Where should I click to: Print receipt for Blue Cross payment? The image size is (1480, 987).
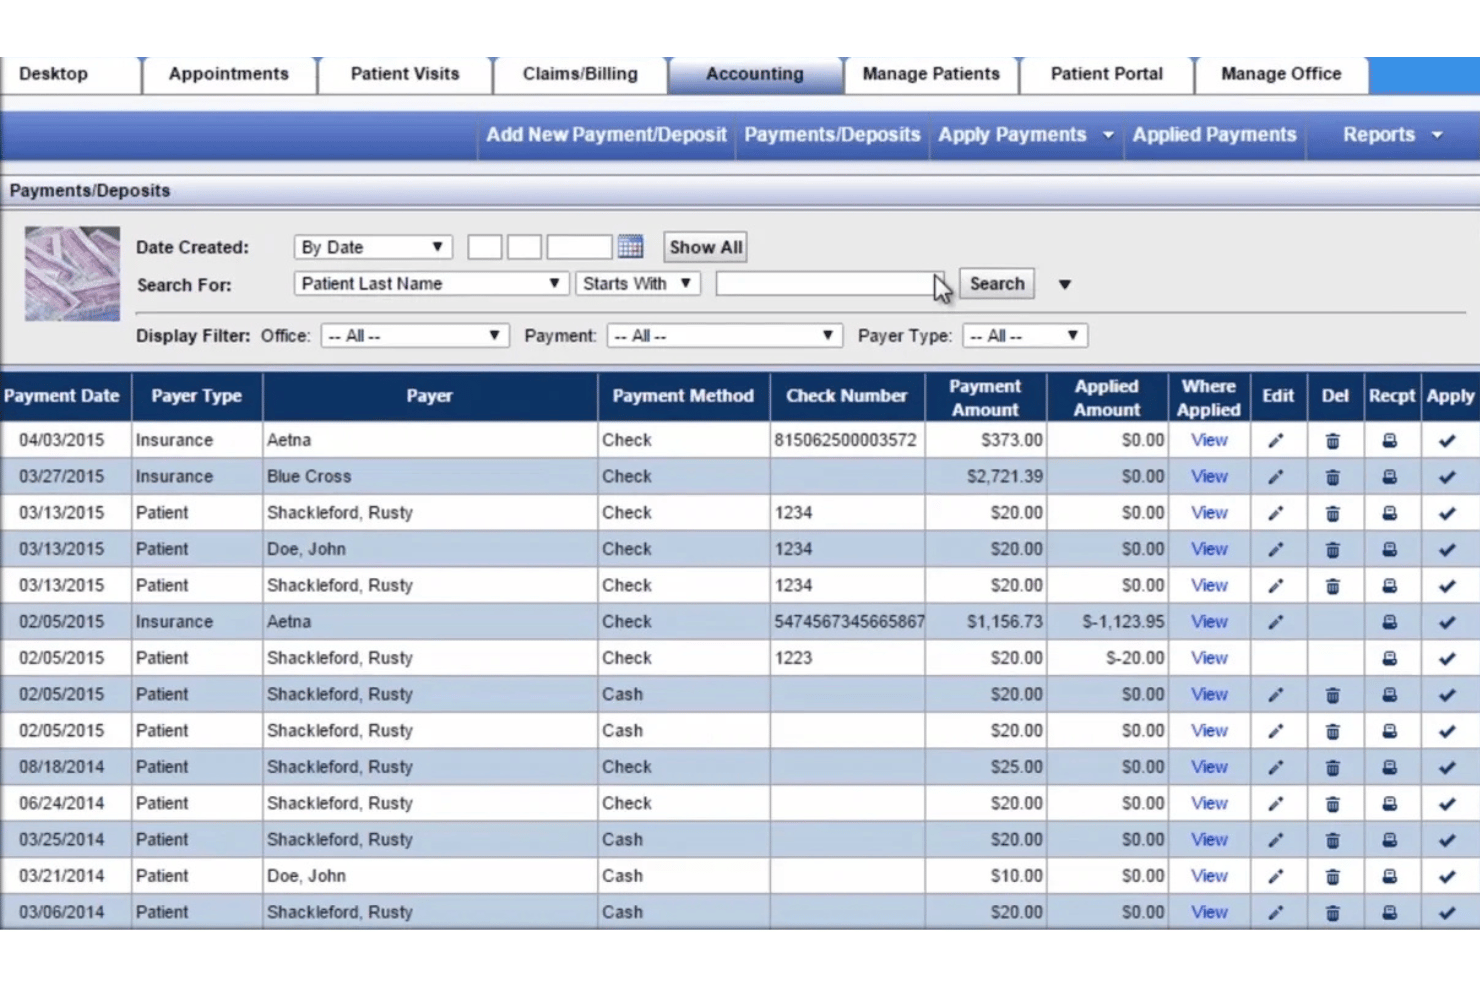pos(1390,477)
